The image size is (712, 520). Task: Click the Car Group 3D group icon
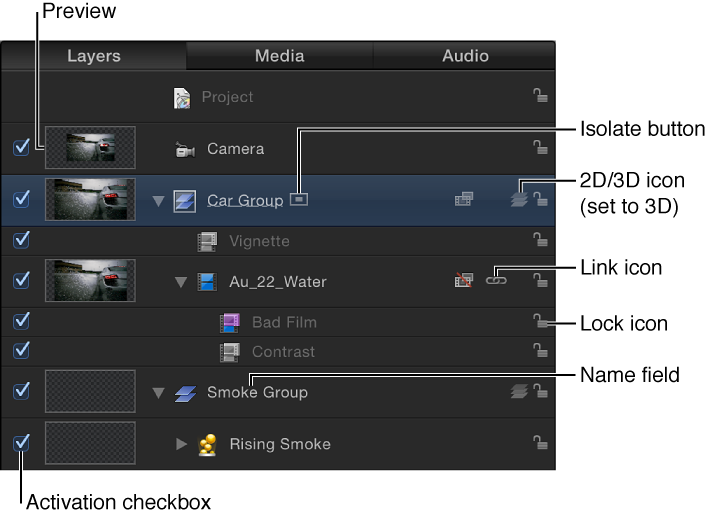(185, 201)
